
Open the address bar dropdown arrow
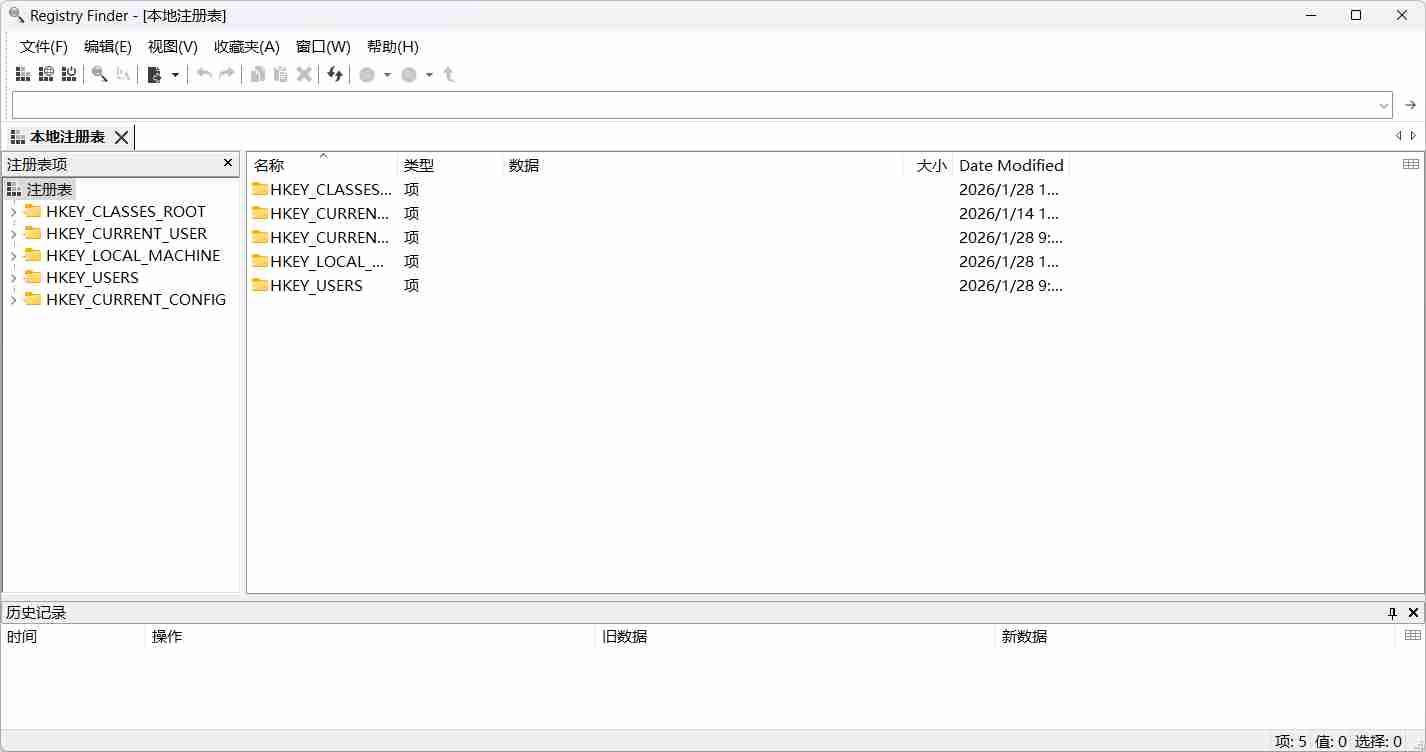click(1384, 105)
